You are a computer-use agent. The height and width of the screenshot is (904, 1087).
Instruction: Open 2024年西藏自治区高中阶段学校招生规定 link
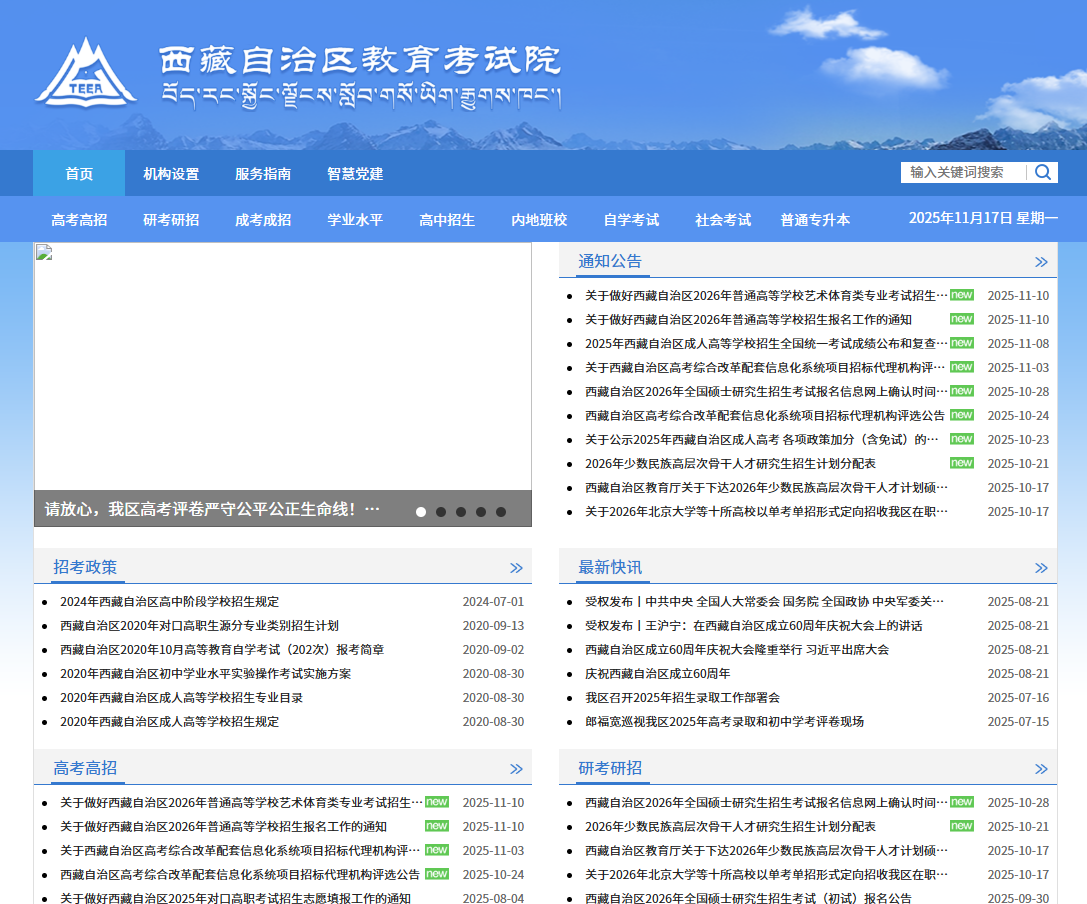pos(169,602)
